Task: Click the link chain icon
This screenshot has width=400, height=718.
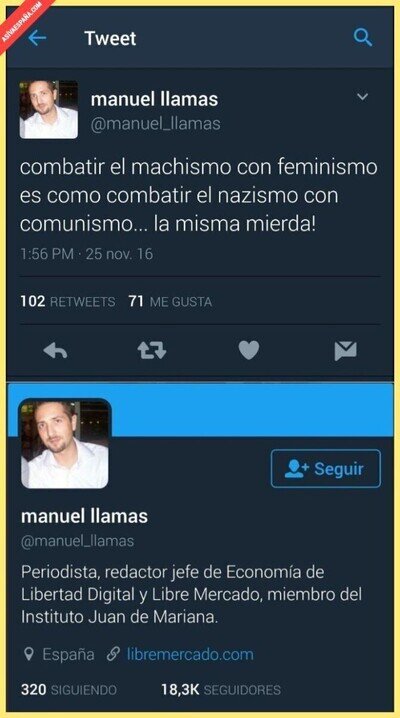Action: 113,654
